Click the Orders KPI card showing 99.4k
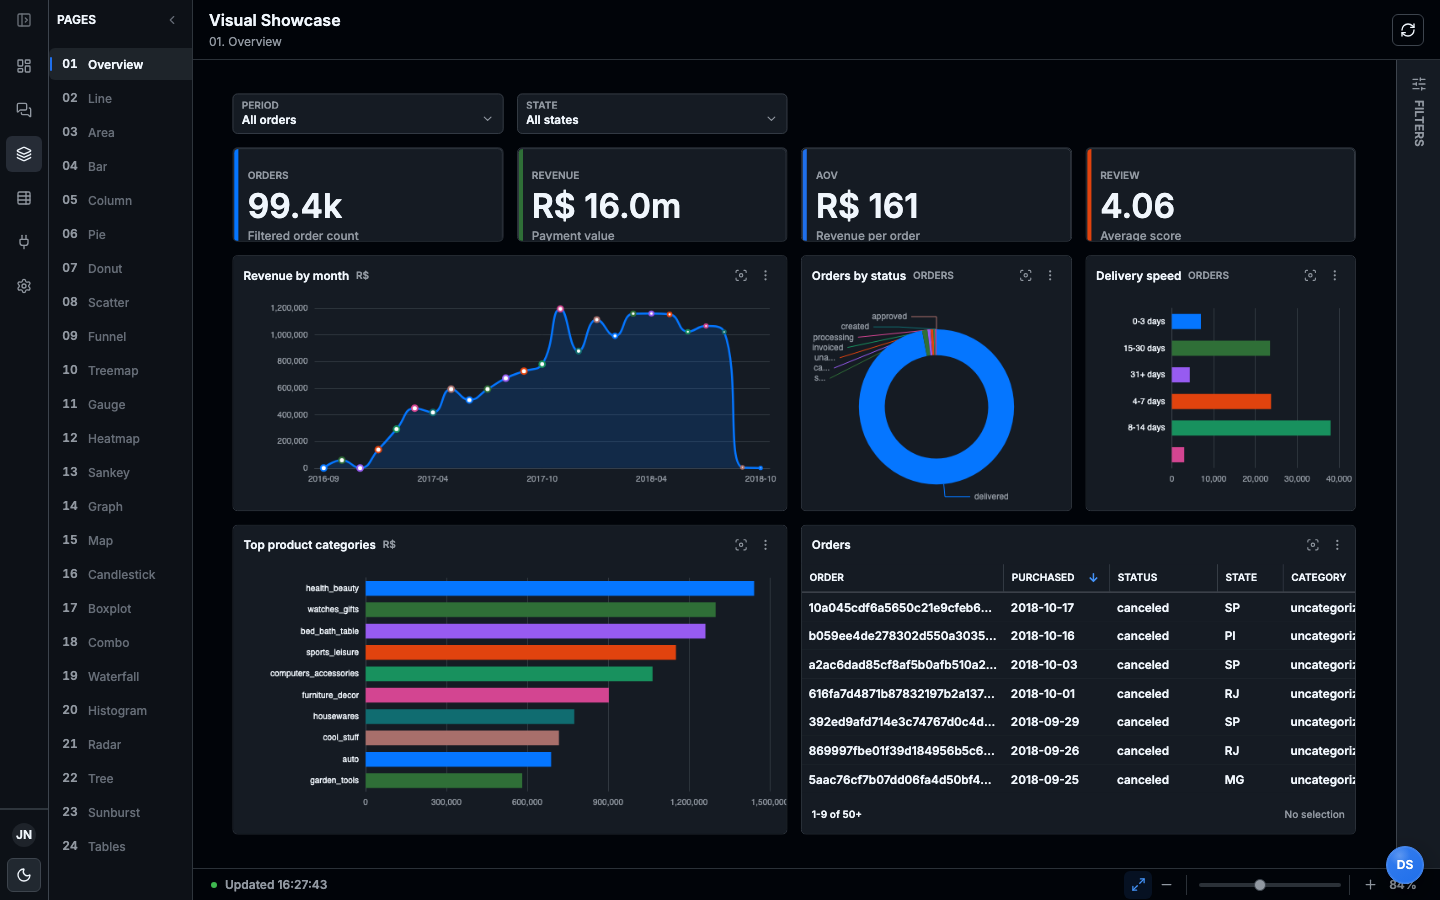The height and width of the screenshot is (900, 1440). [368, 195]
